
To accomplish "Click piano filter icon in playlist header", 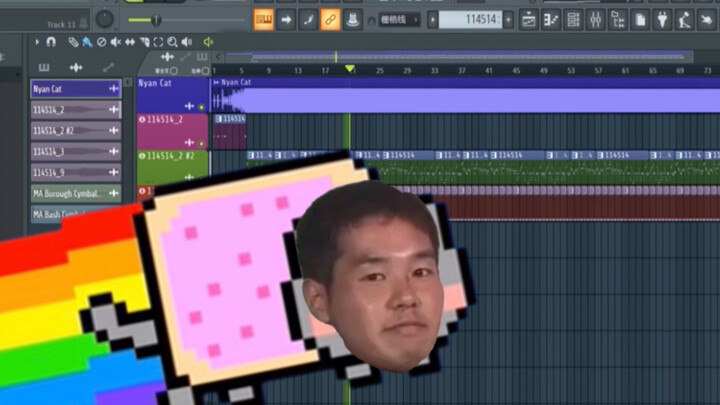I will 202,56.
